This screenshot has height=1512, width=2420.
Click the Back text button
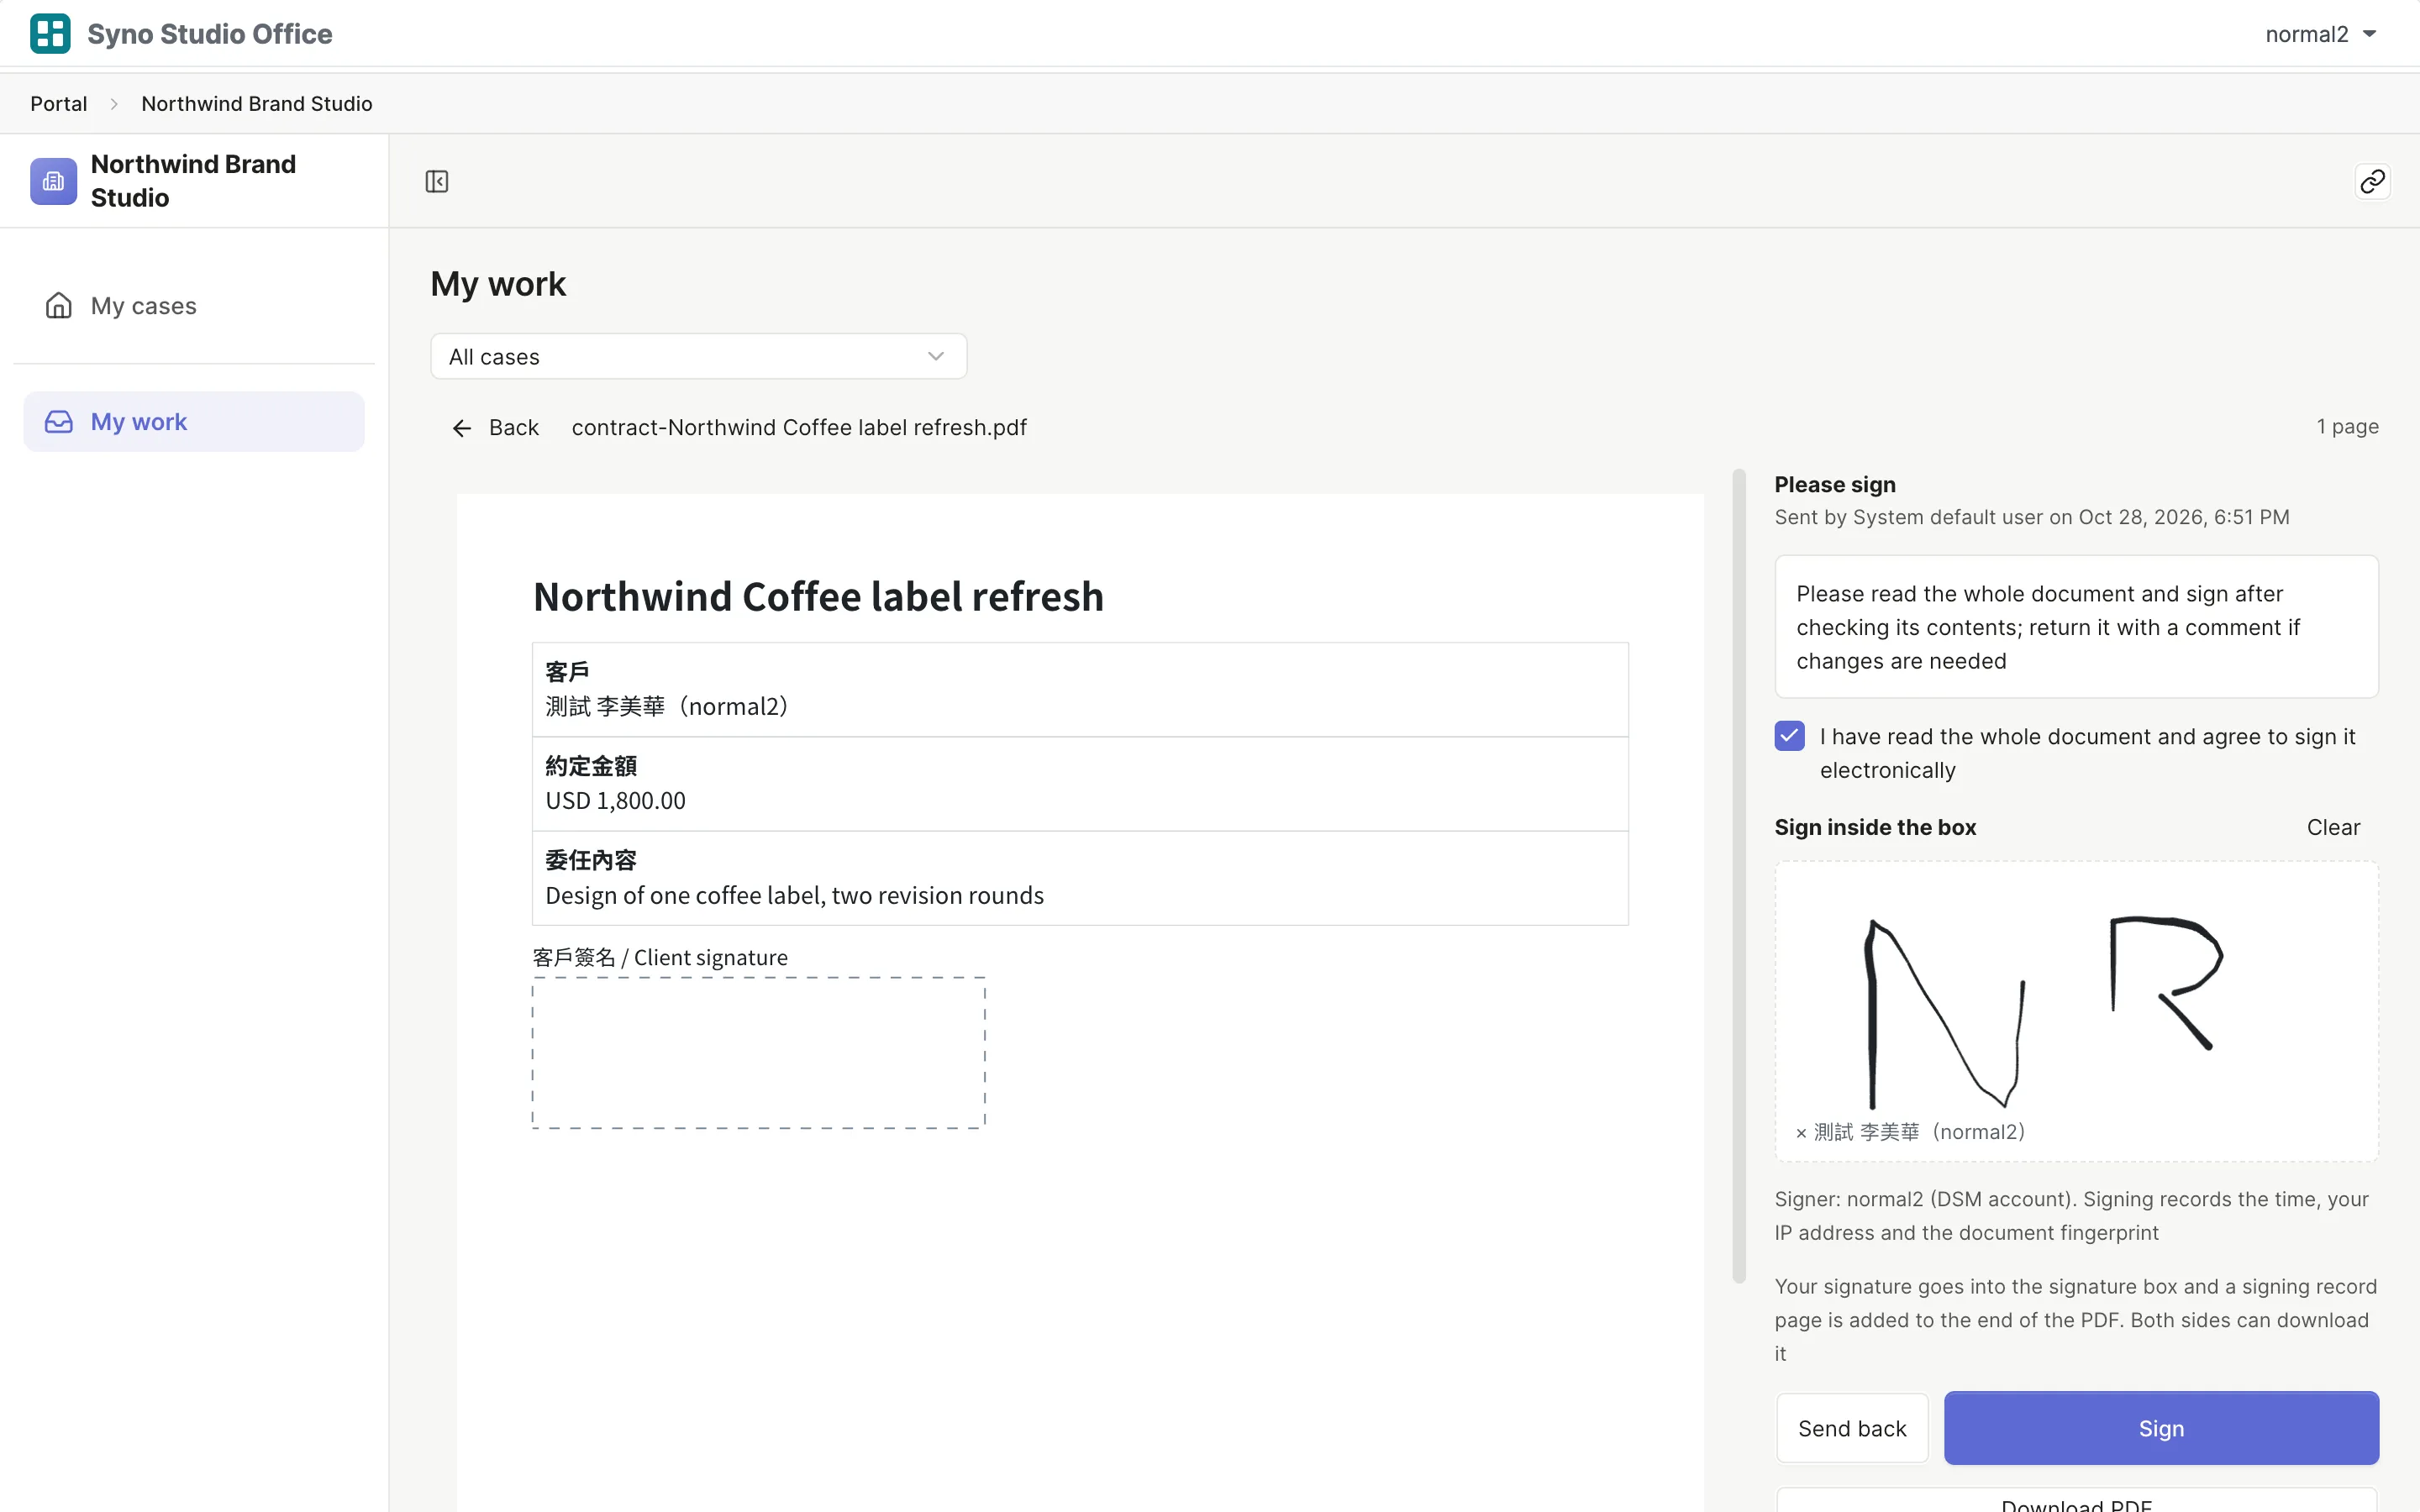click(x=514, y=427)
